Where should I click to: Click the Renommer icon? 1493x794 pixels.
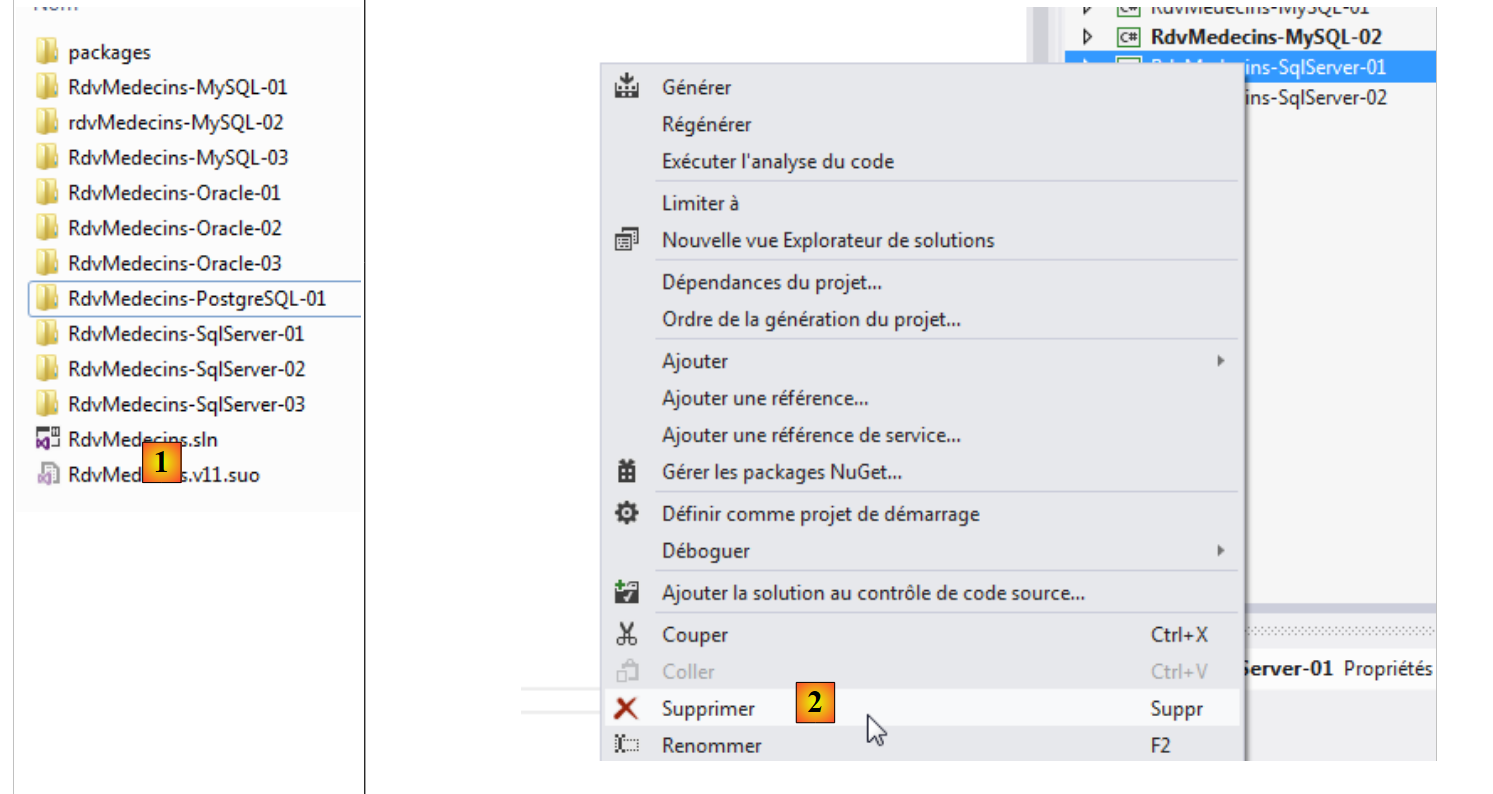click(x=627, y=745)
